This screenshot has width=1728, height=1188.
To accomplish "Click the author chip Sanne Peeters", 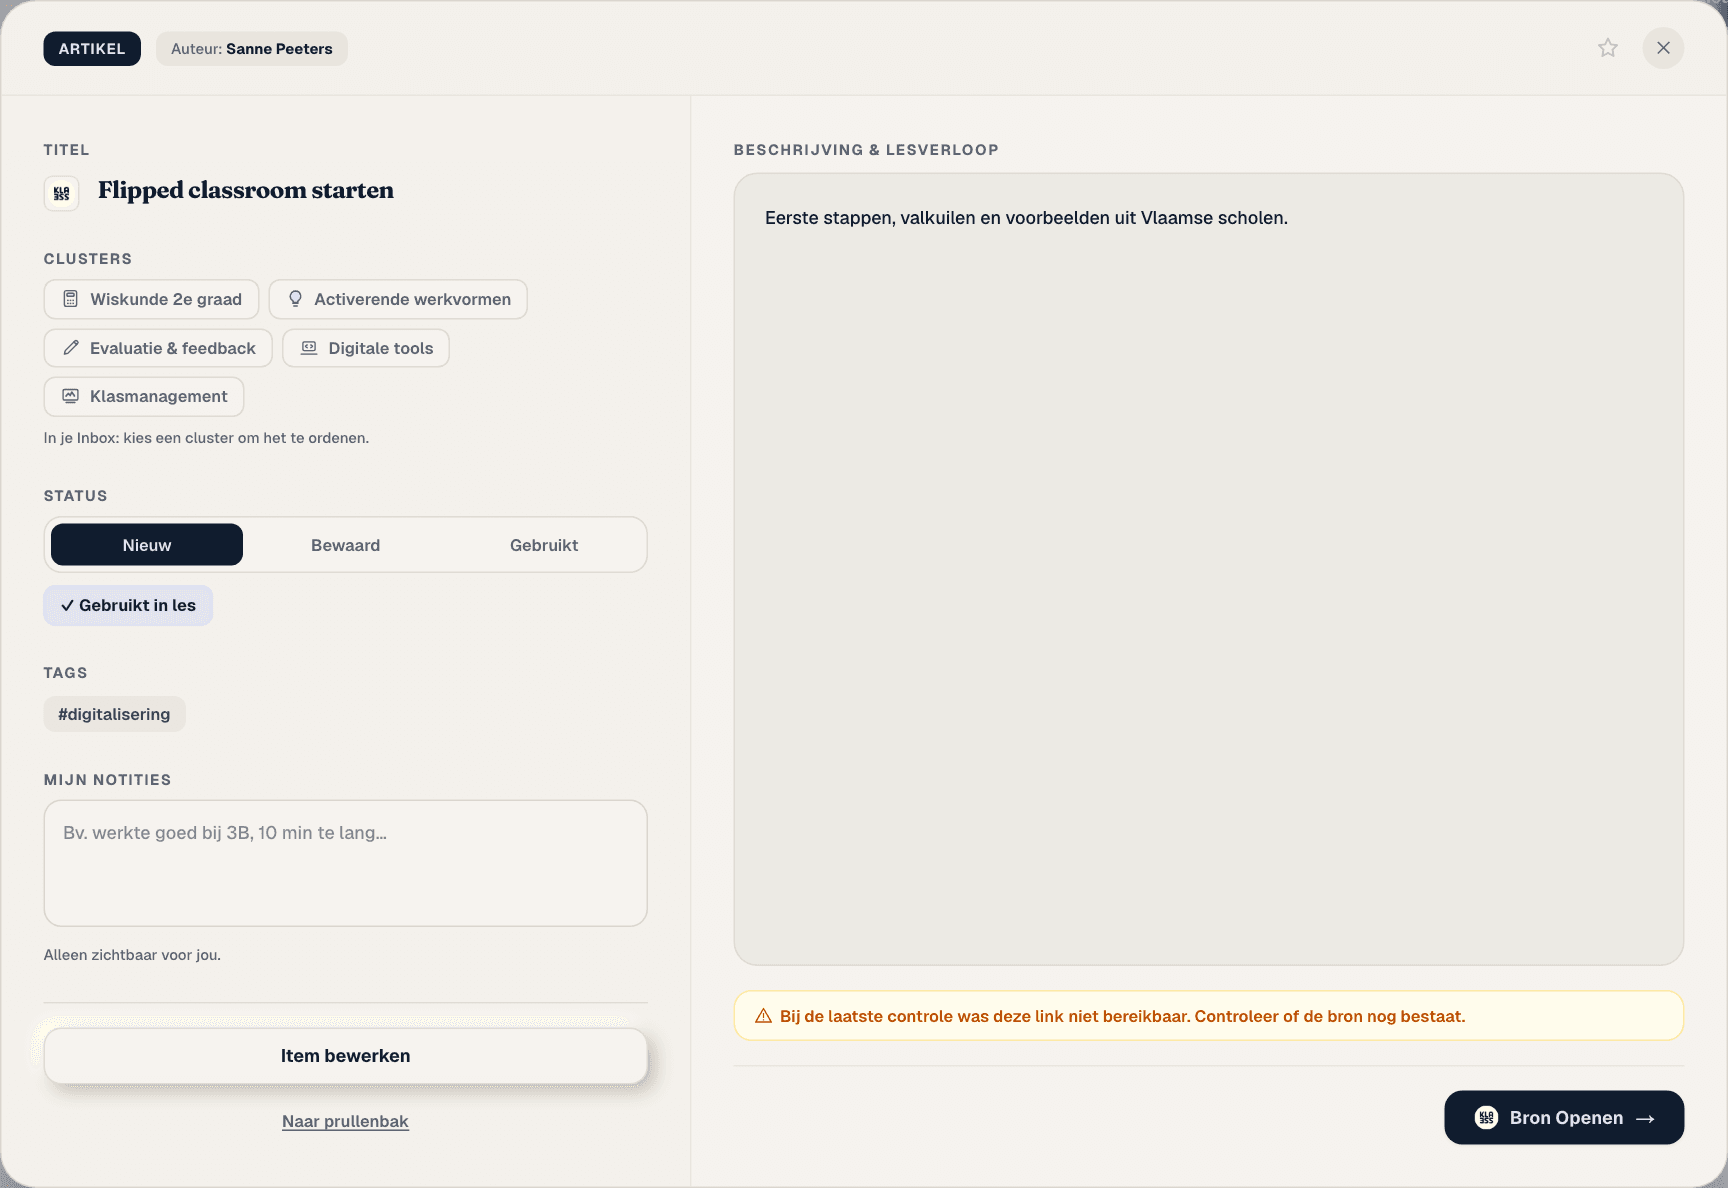I will (x=252, y=49).
